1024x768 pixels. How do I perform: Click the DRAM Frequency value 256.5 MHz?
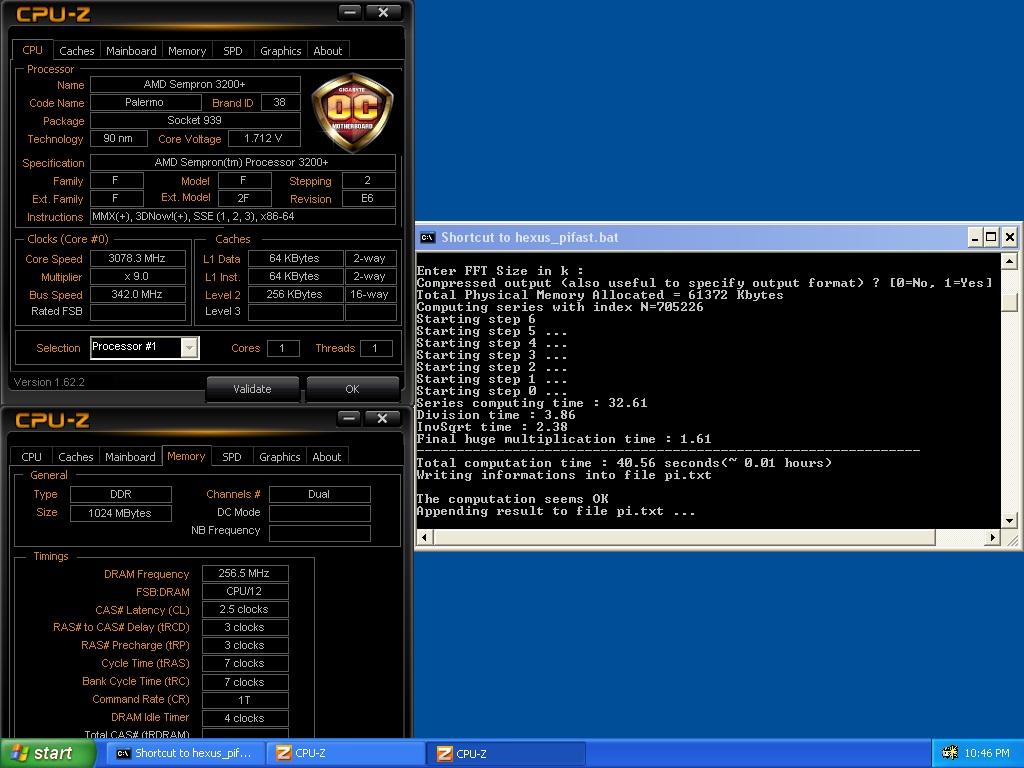click(245, 573)
